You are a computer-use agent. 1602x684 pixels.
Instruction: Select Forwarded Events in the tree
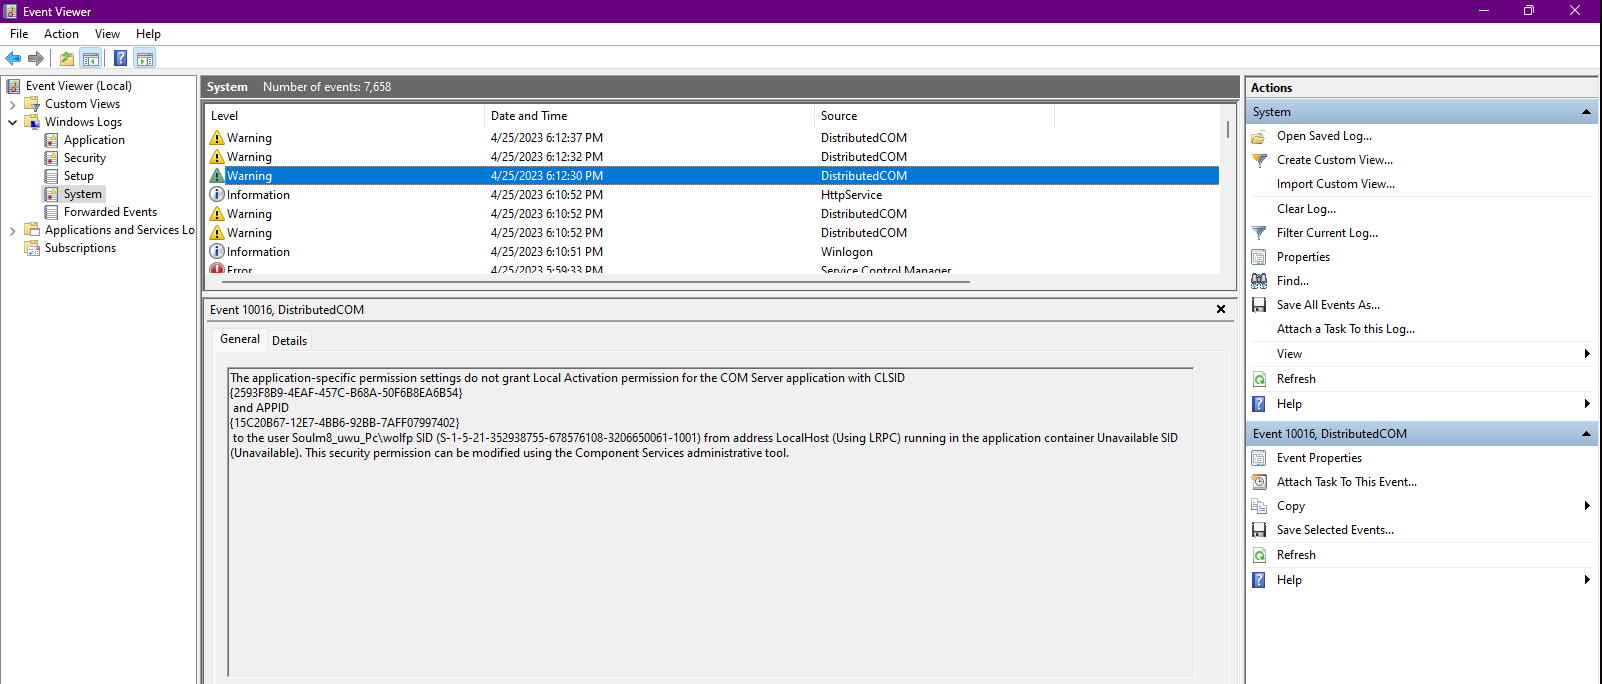(110, 212)
